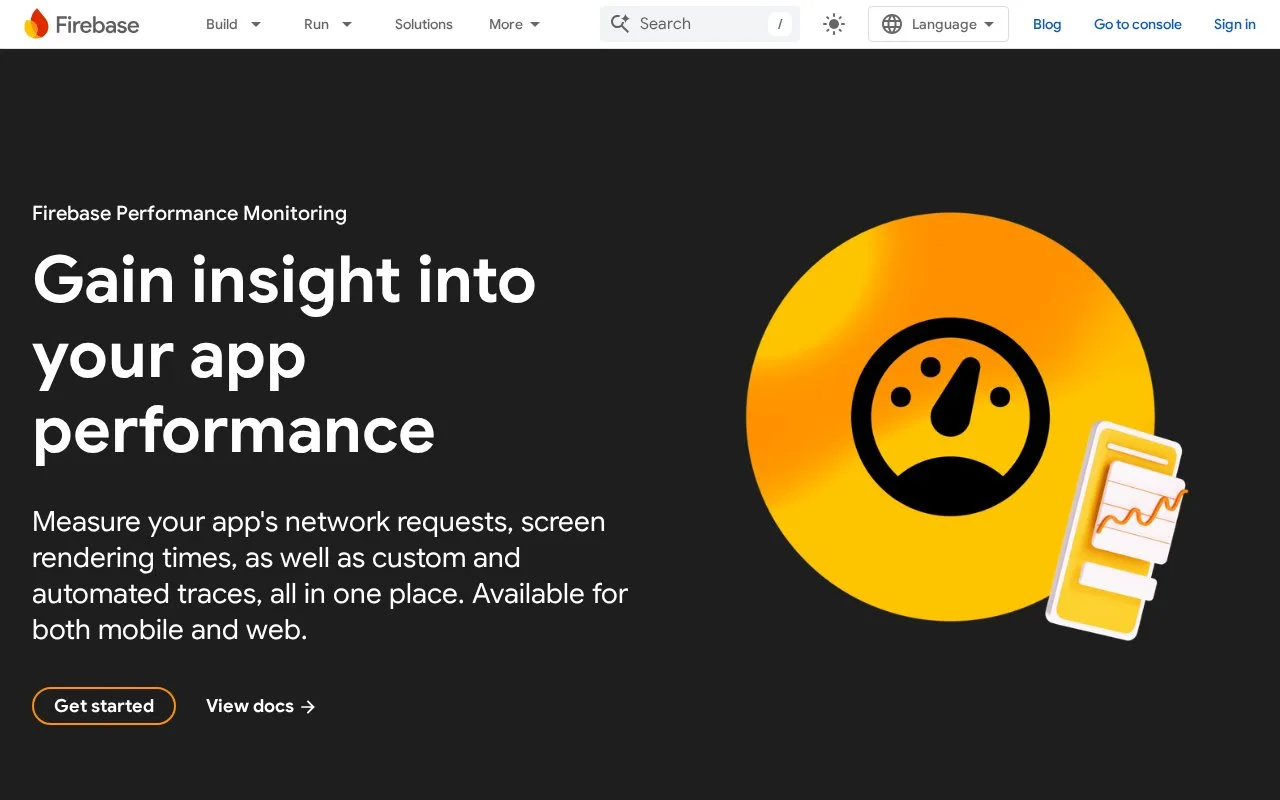
Task: Click the Firebase flame logo
Action: (x=36, y=24)
